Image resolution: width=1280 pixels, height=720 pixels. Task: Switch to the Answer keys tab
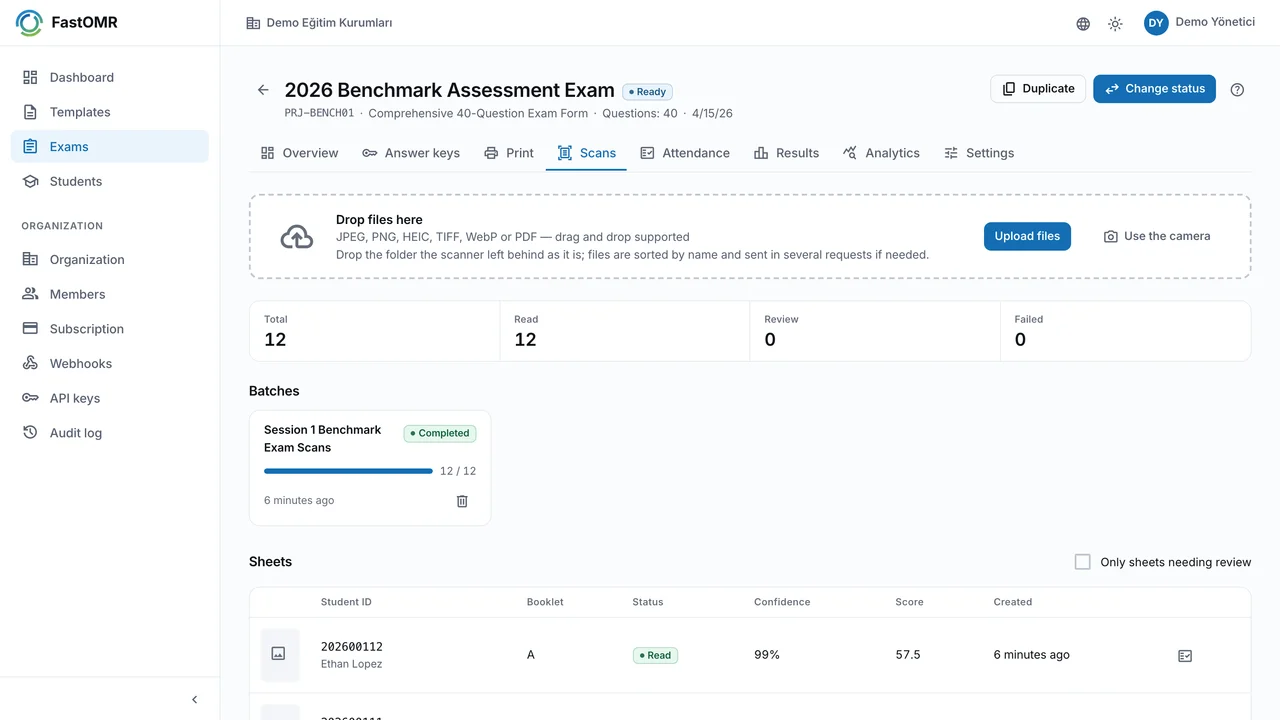tap(411, 153)
